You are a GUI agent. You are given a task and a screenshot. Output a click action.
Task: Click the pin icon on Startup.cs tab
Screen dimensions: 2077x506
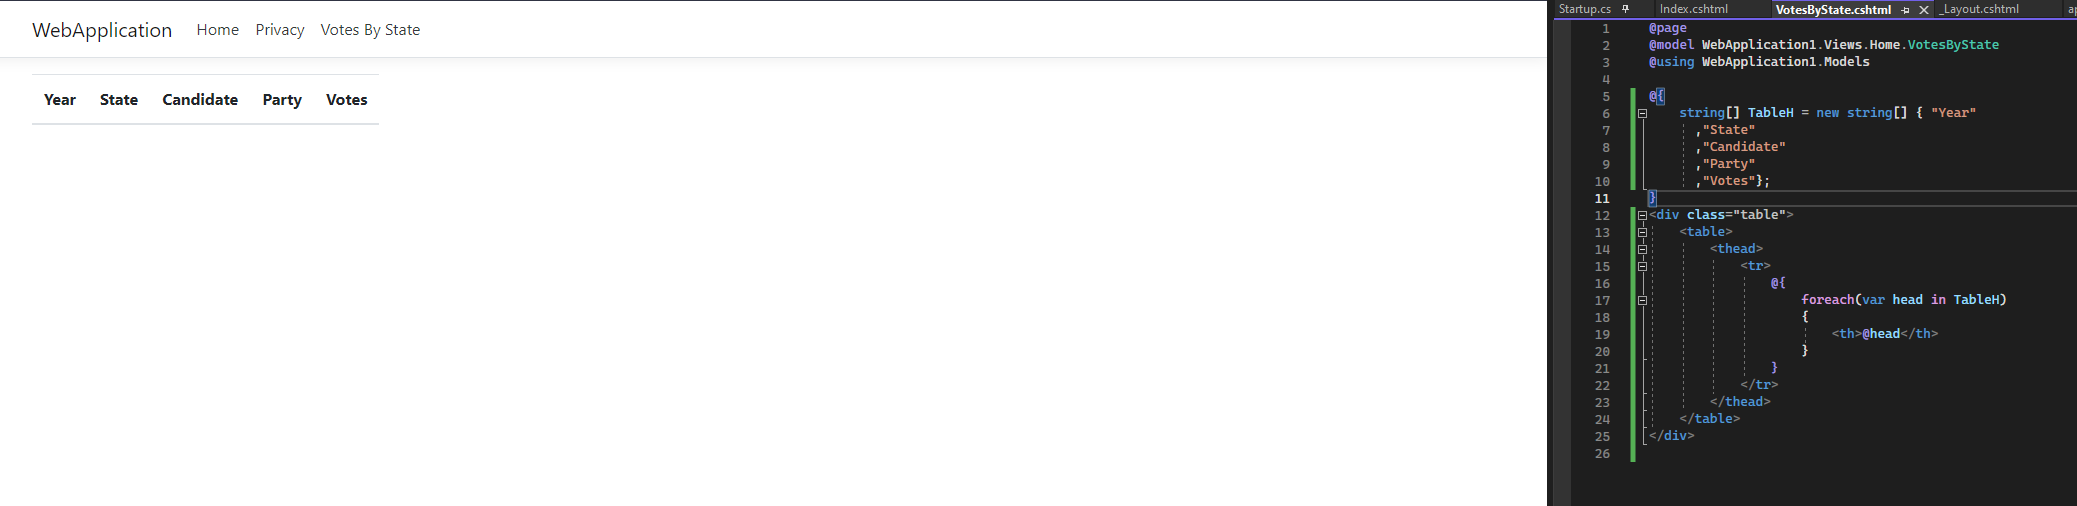1625,9
